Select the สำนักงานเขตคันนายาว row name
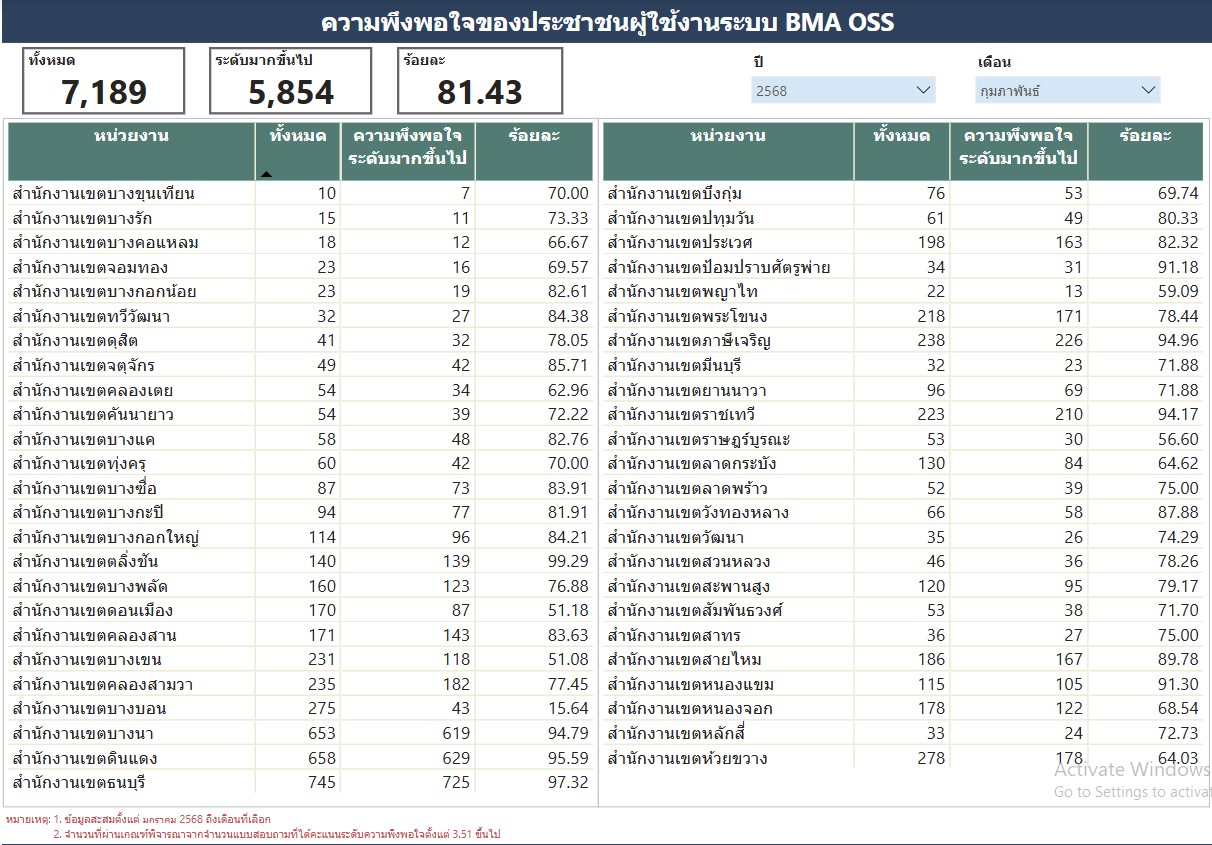This screenshot has width=1212, height=845. click(93, 414)
